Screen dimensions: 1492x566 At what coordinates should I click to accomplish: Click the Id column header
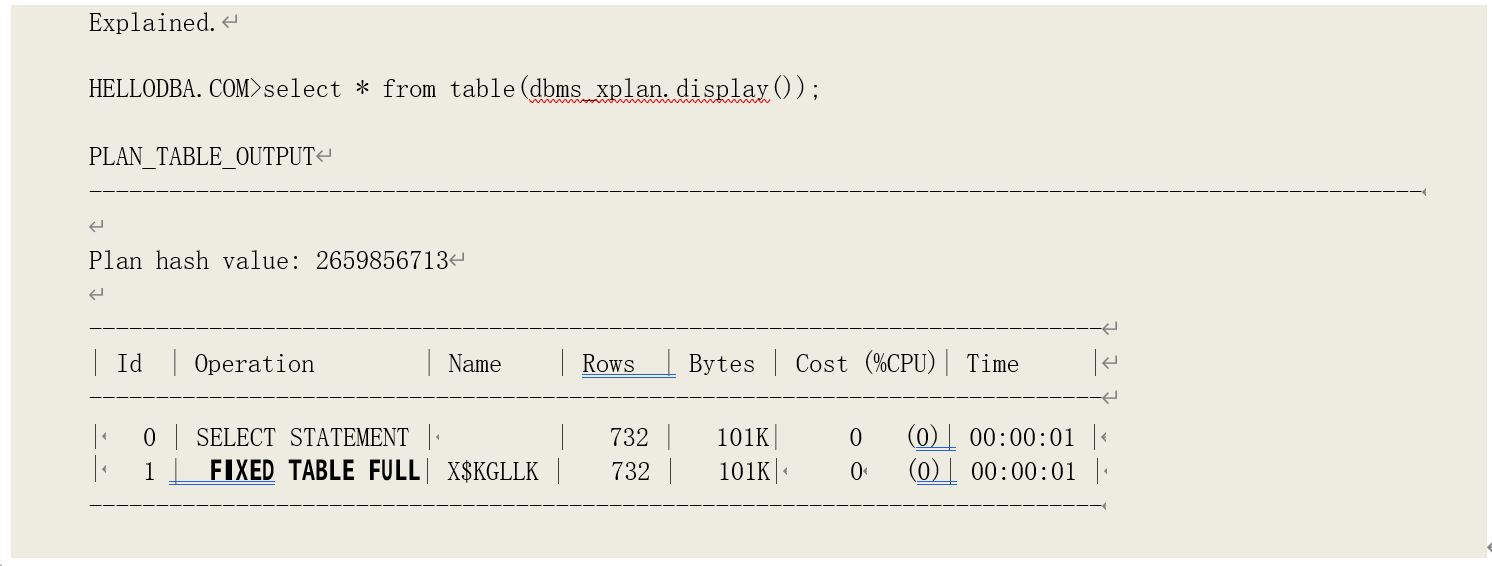coord(130,364)
